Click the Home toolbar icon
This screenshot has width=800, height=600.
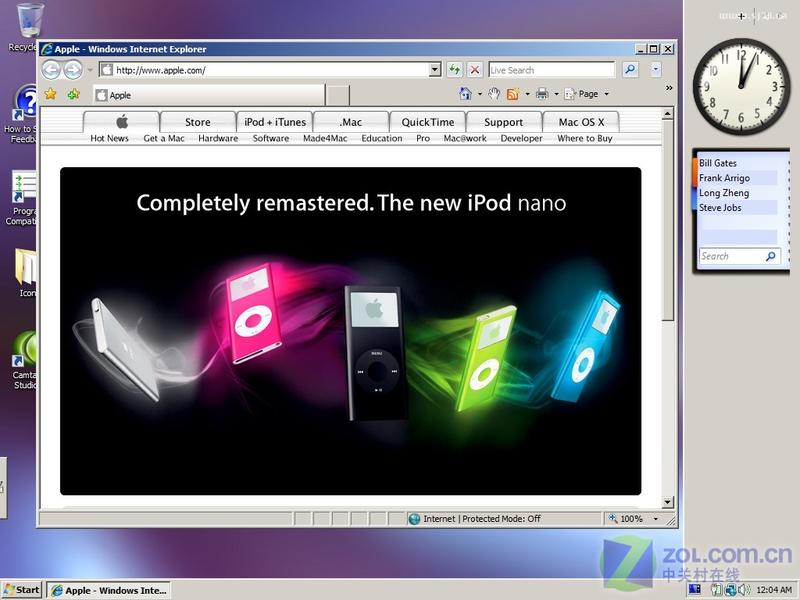point(465,94)
